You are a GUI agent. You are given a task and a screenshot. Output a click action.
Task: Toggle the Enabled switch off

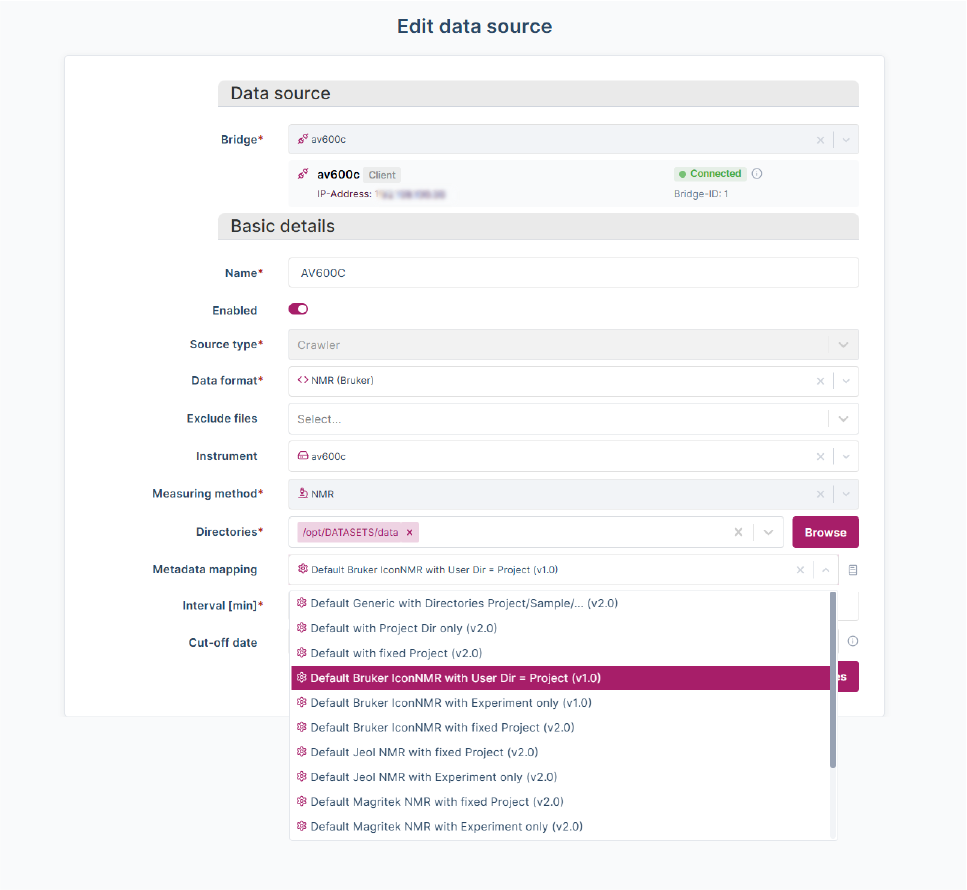click(x=298, y=309)
